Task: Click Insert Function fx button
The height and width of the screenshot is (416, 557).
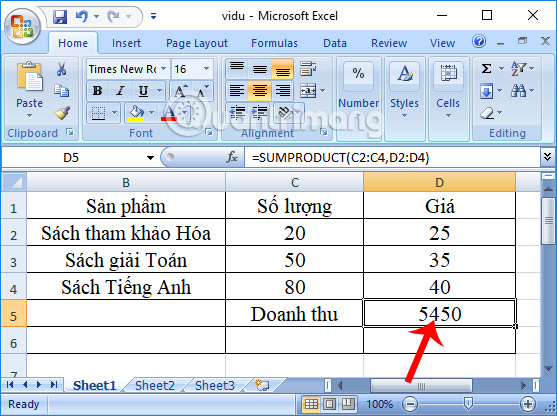Action: pyautogui.click(x=232, y=157)
